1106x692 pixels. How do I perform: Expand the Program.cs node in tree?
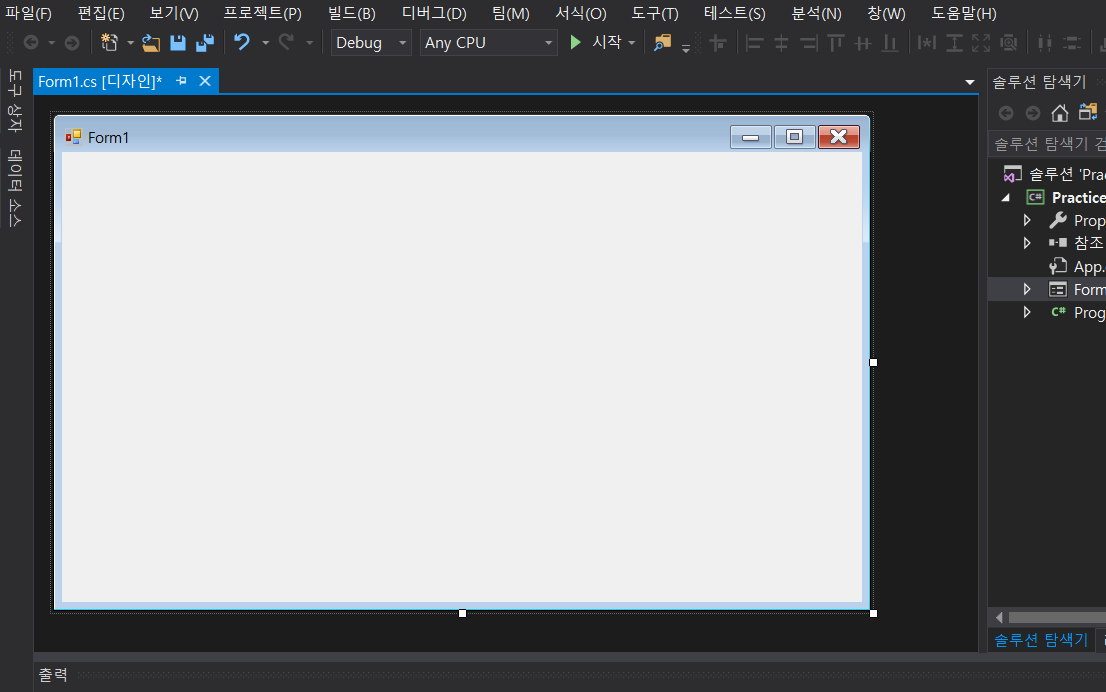(1027, 312)
